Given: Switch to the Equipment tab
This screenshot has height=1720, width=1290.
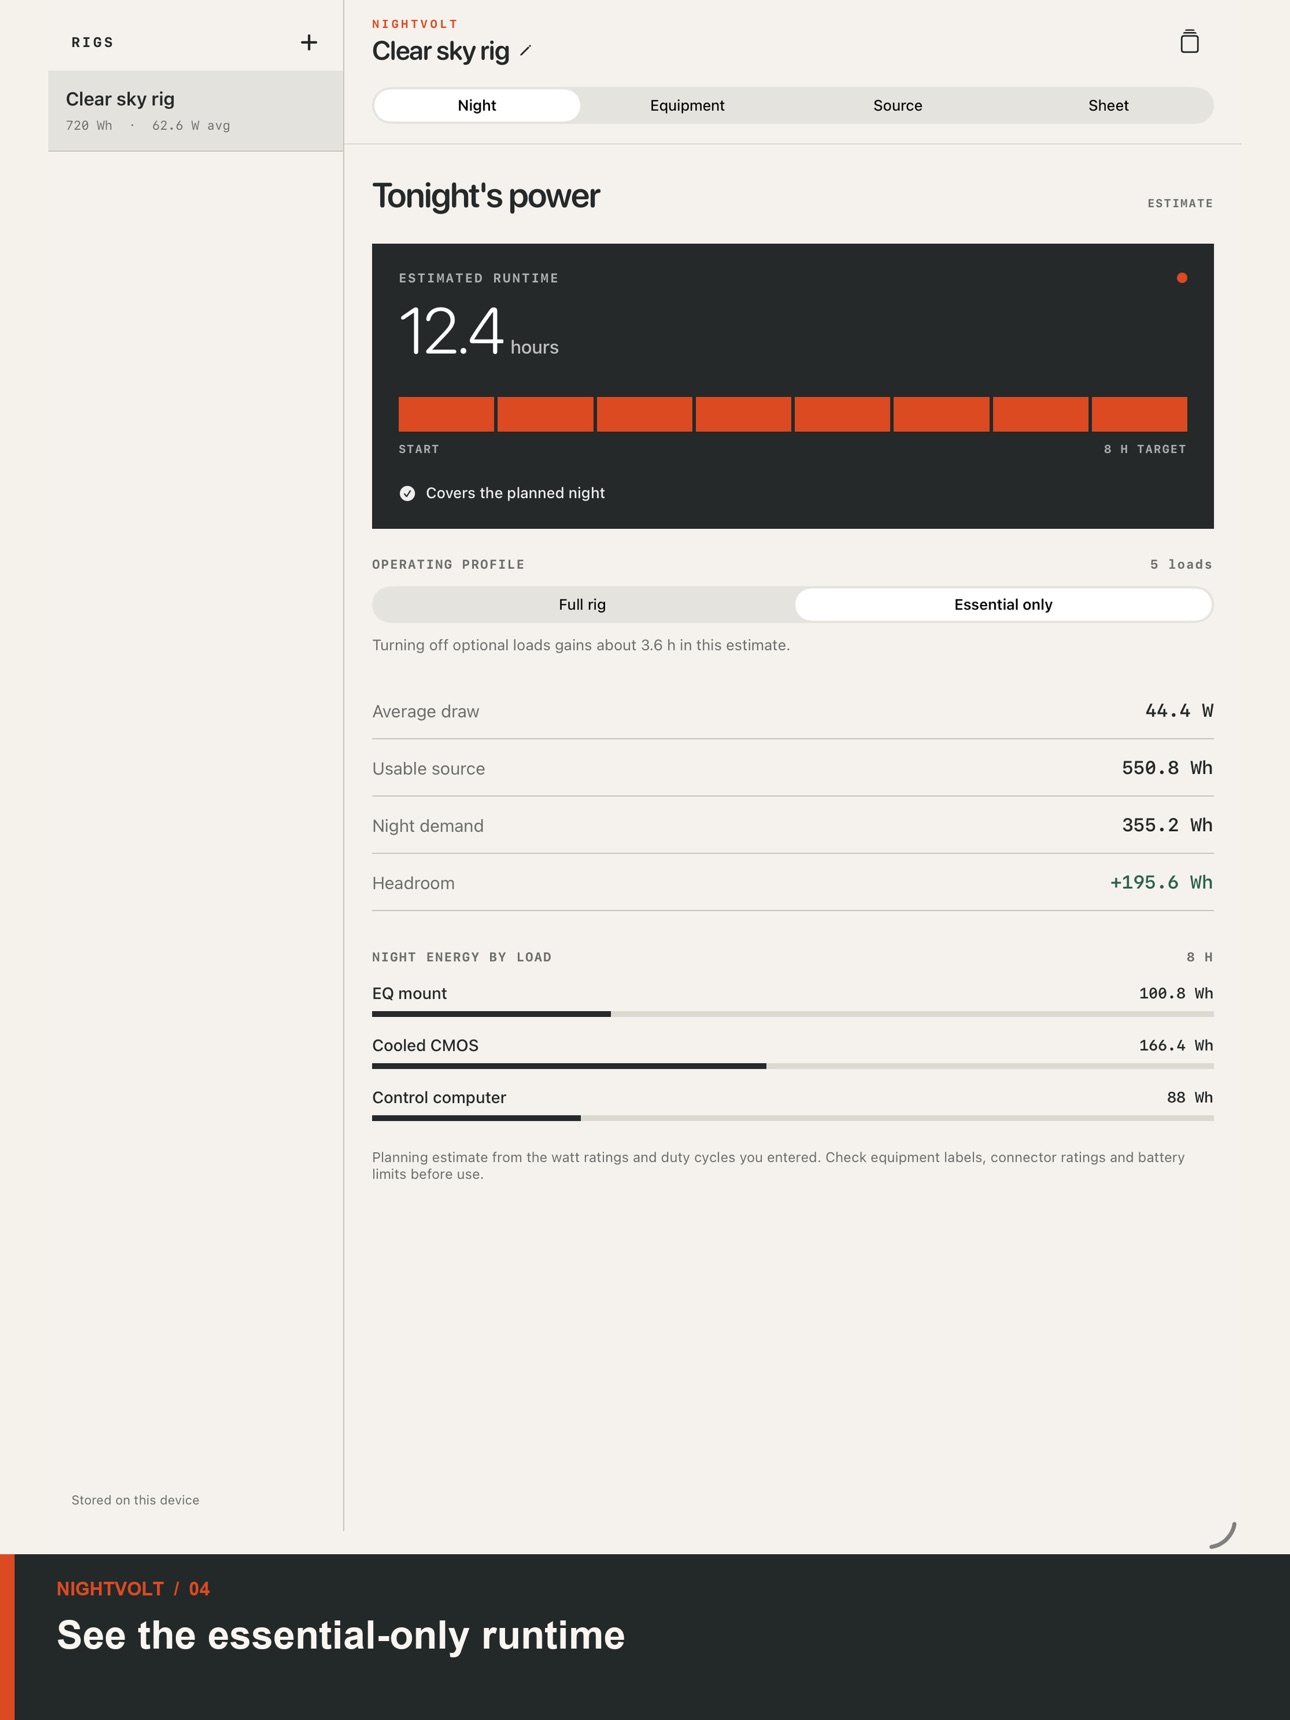Looking at the screenshot, I should click(x=687, y=105).
